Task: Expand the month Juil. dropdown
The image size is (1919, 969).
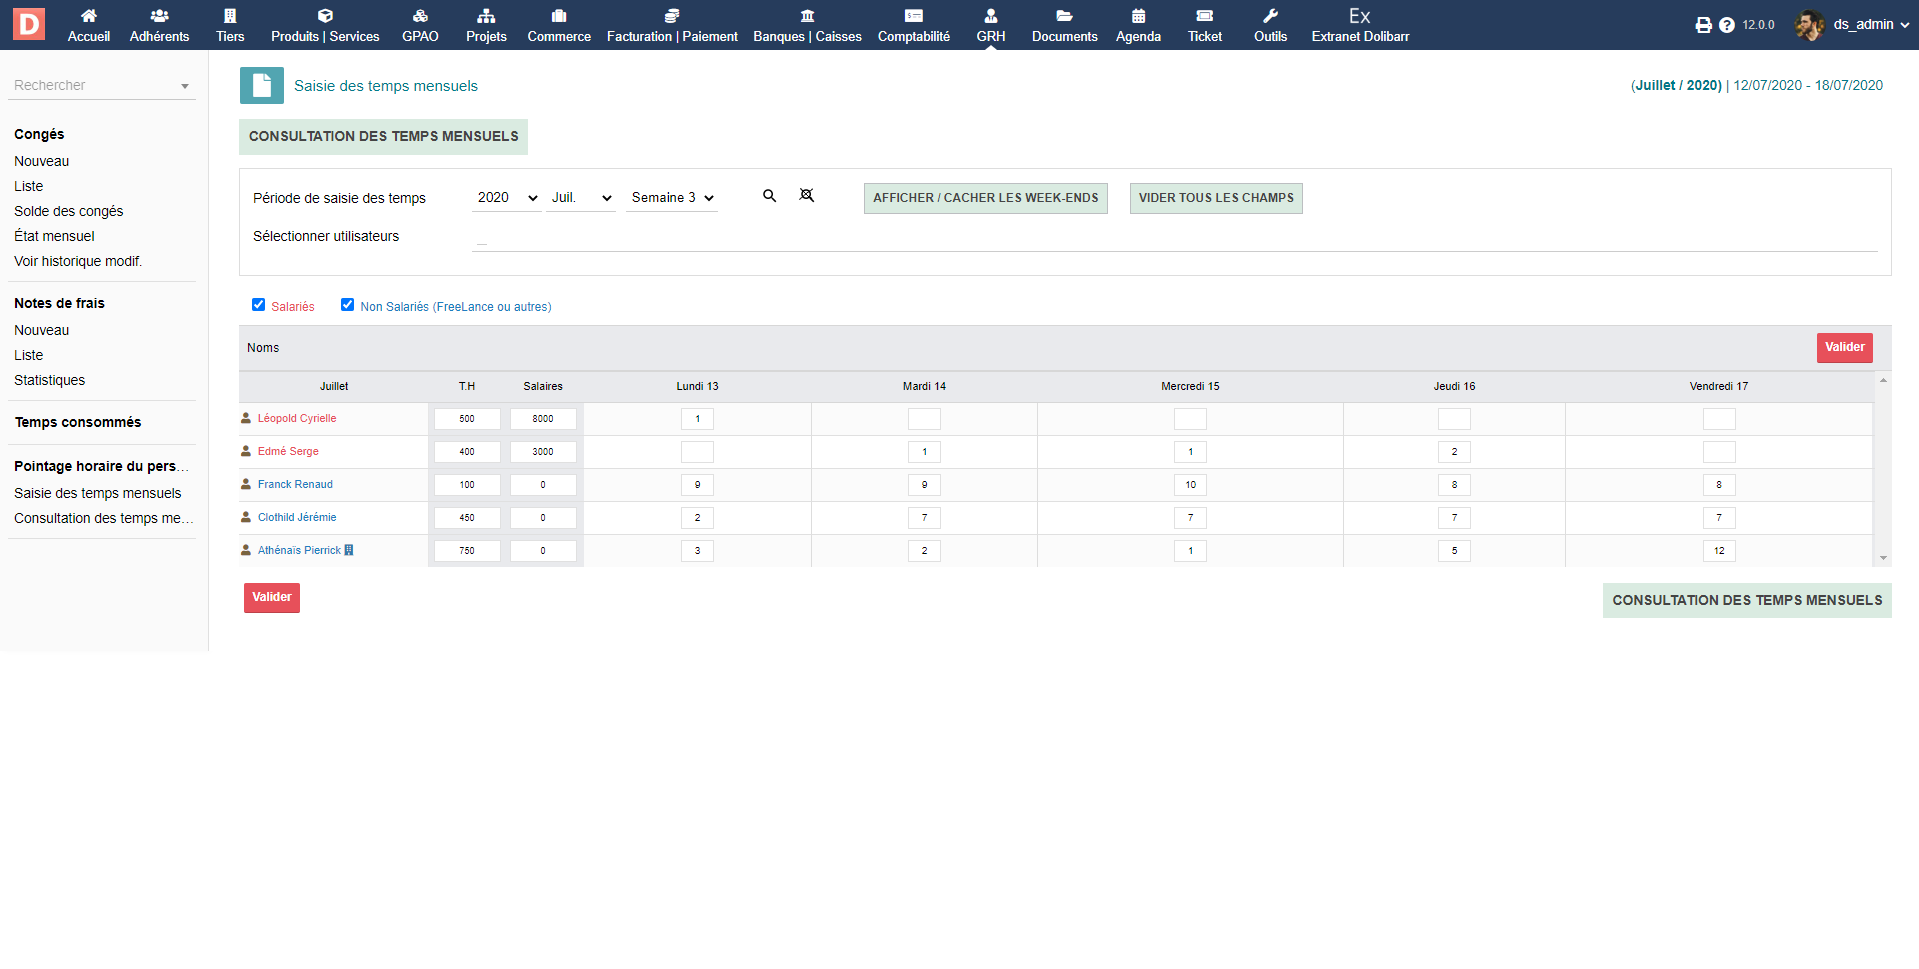Action: [581, 198]
